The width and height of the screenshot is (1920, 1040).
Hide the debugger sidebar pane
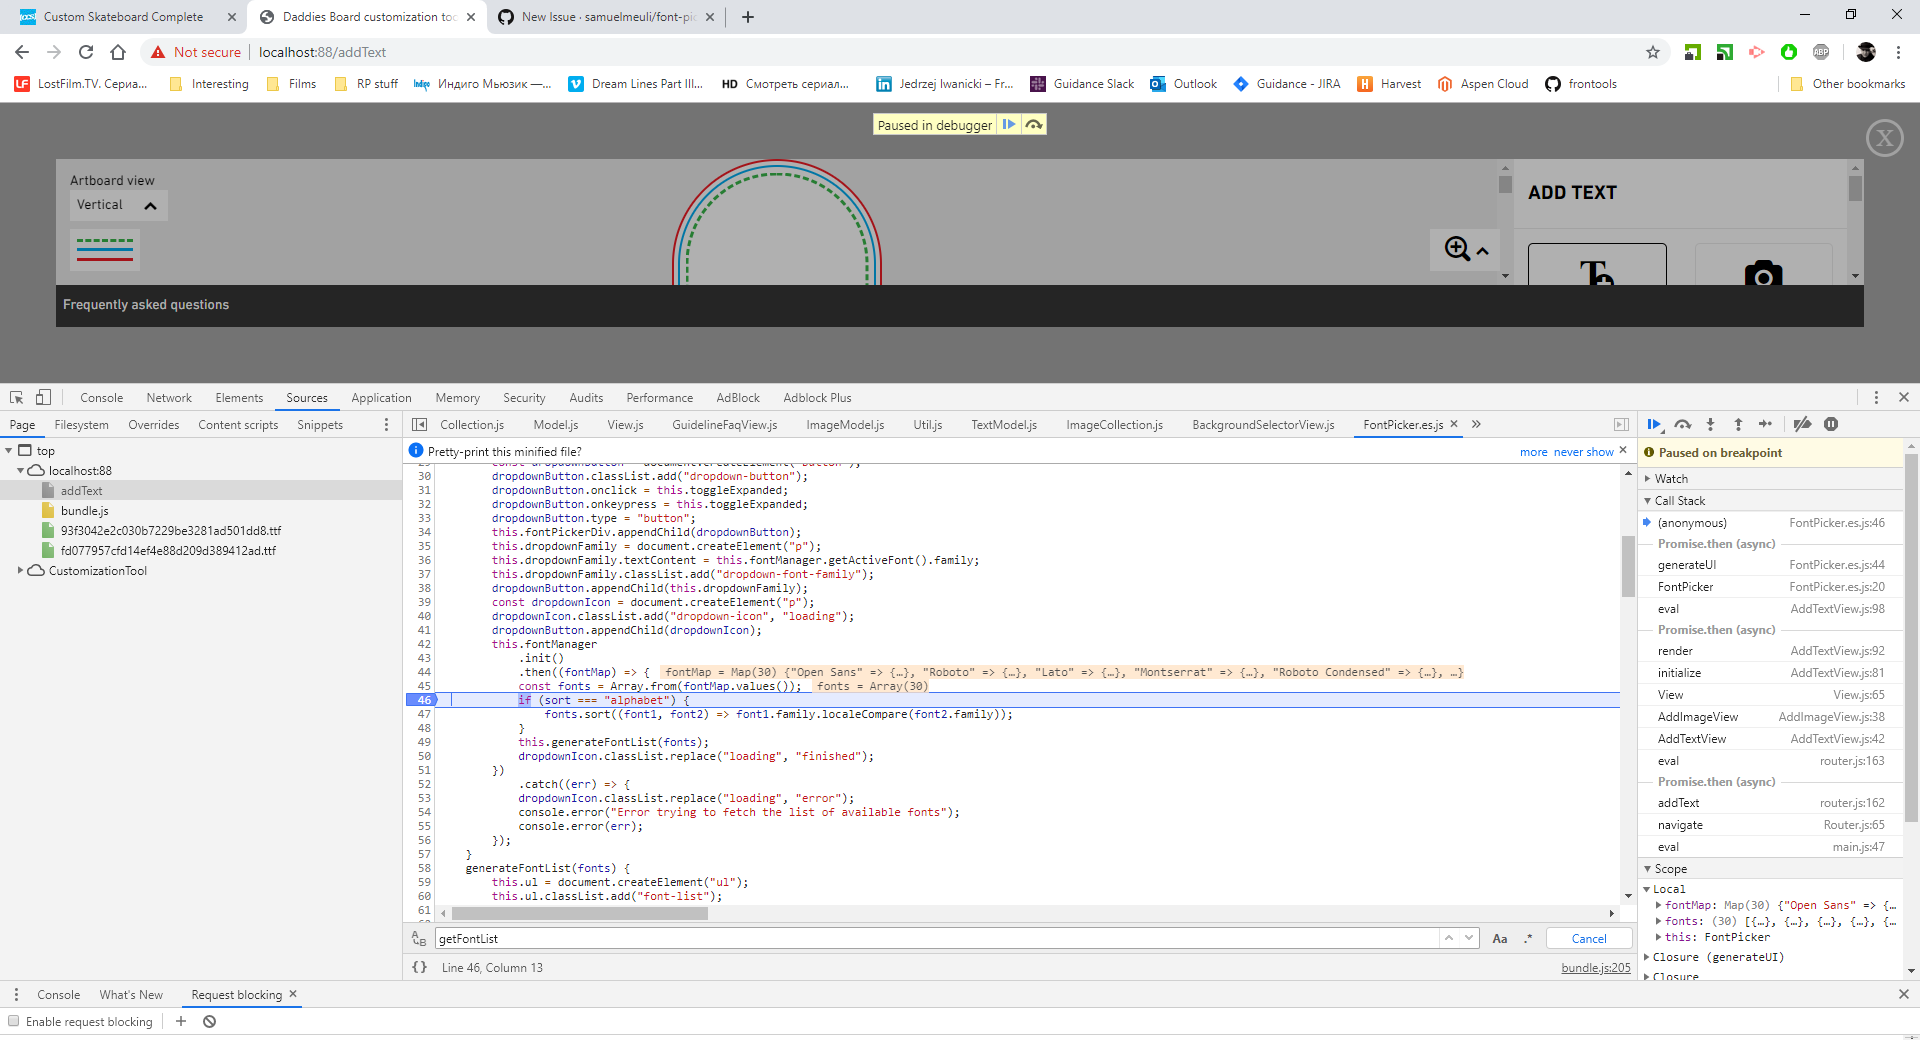pos(1621,425)
